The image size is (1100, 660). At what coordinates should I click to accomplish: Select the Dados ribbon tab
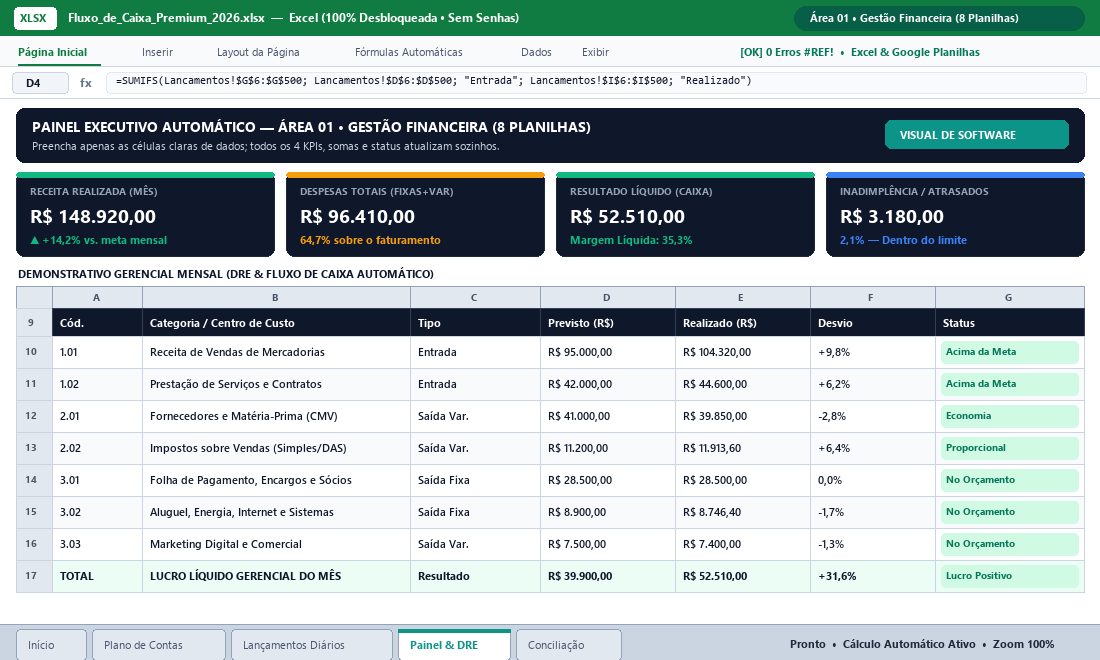[x=536, y=52]
